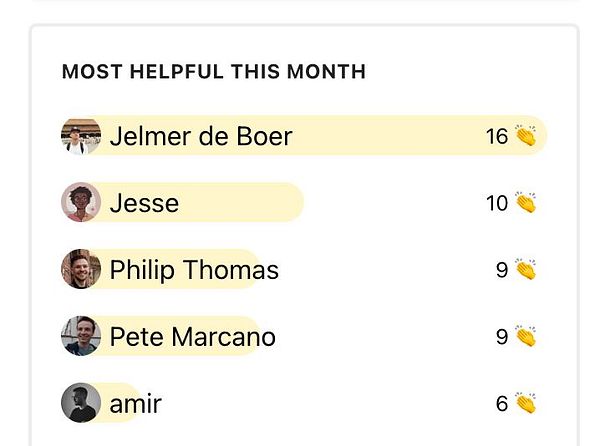Open Jelmer de Boer's profile name link
600x446 pixels.
[x=200, y=136]
